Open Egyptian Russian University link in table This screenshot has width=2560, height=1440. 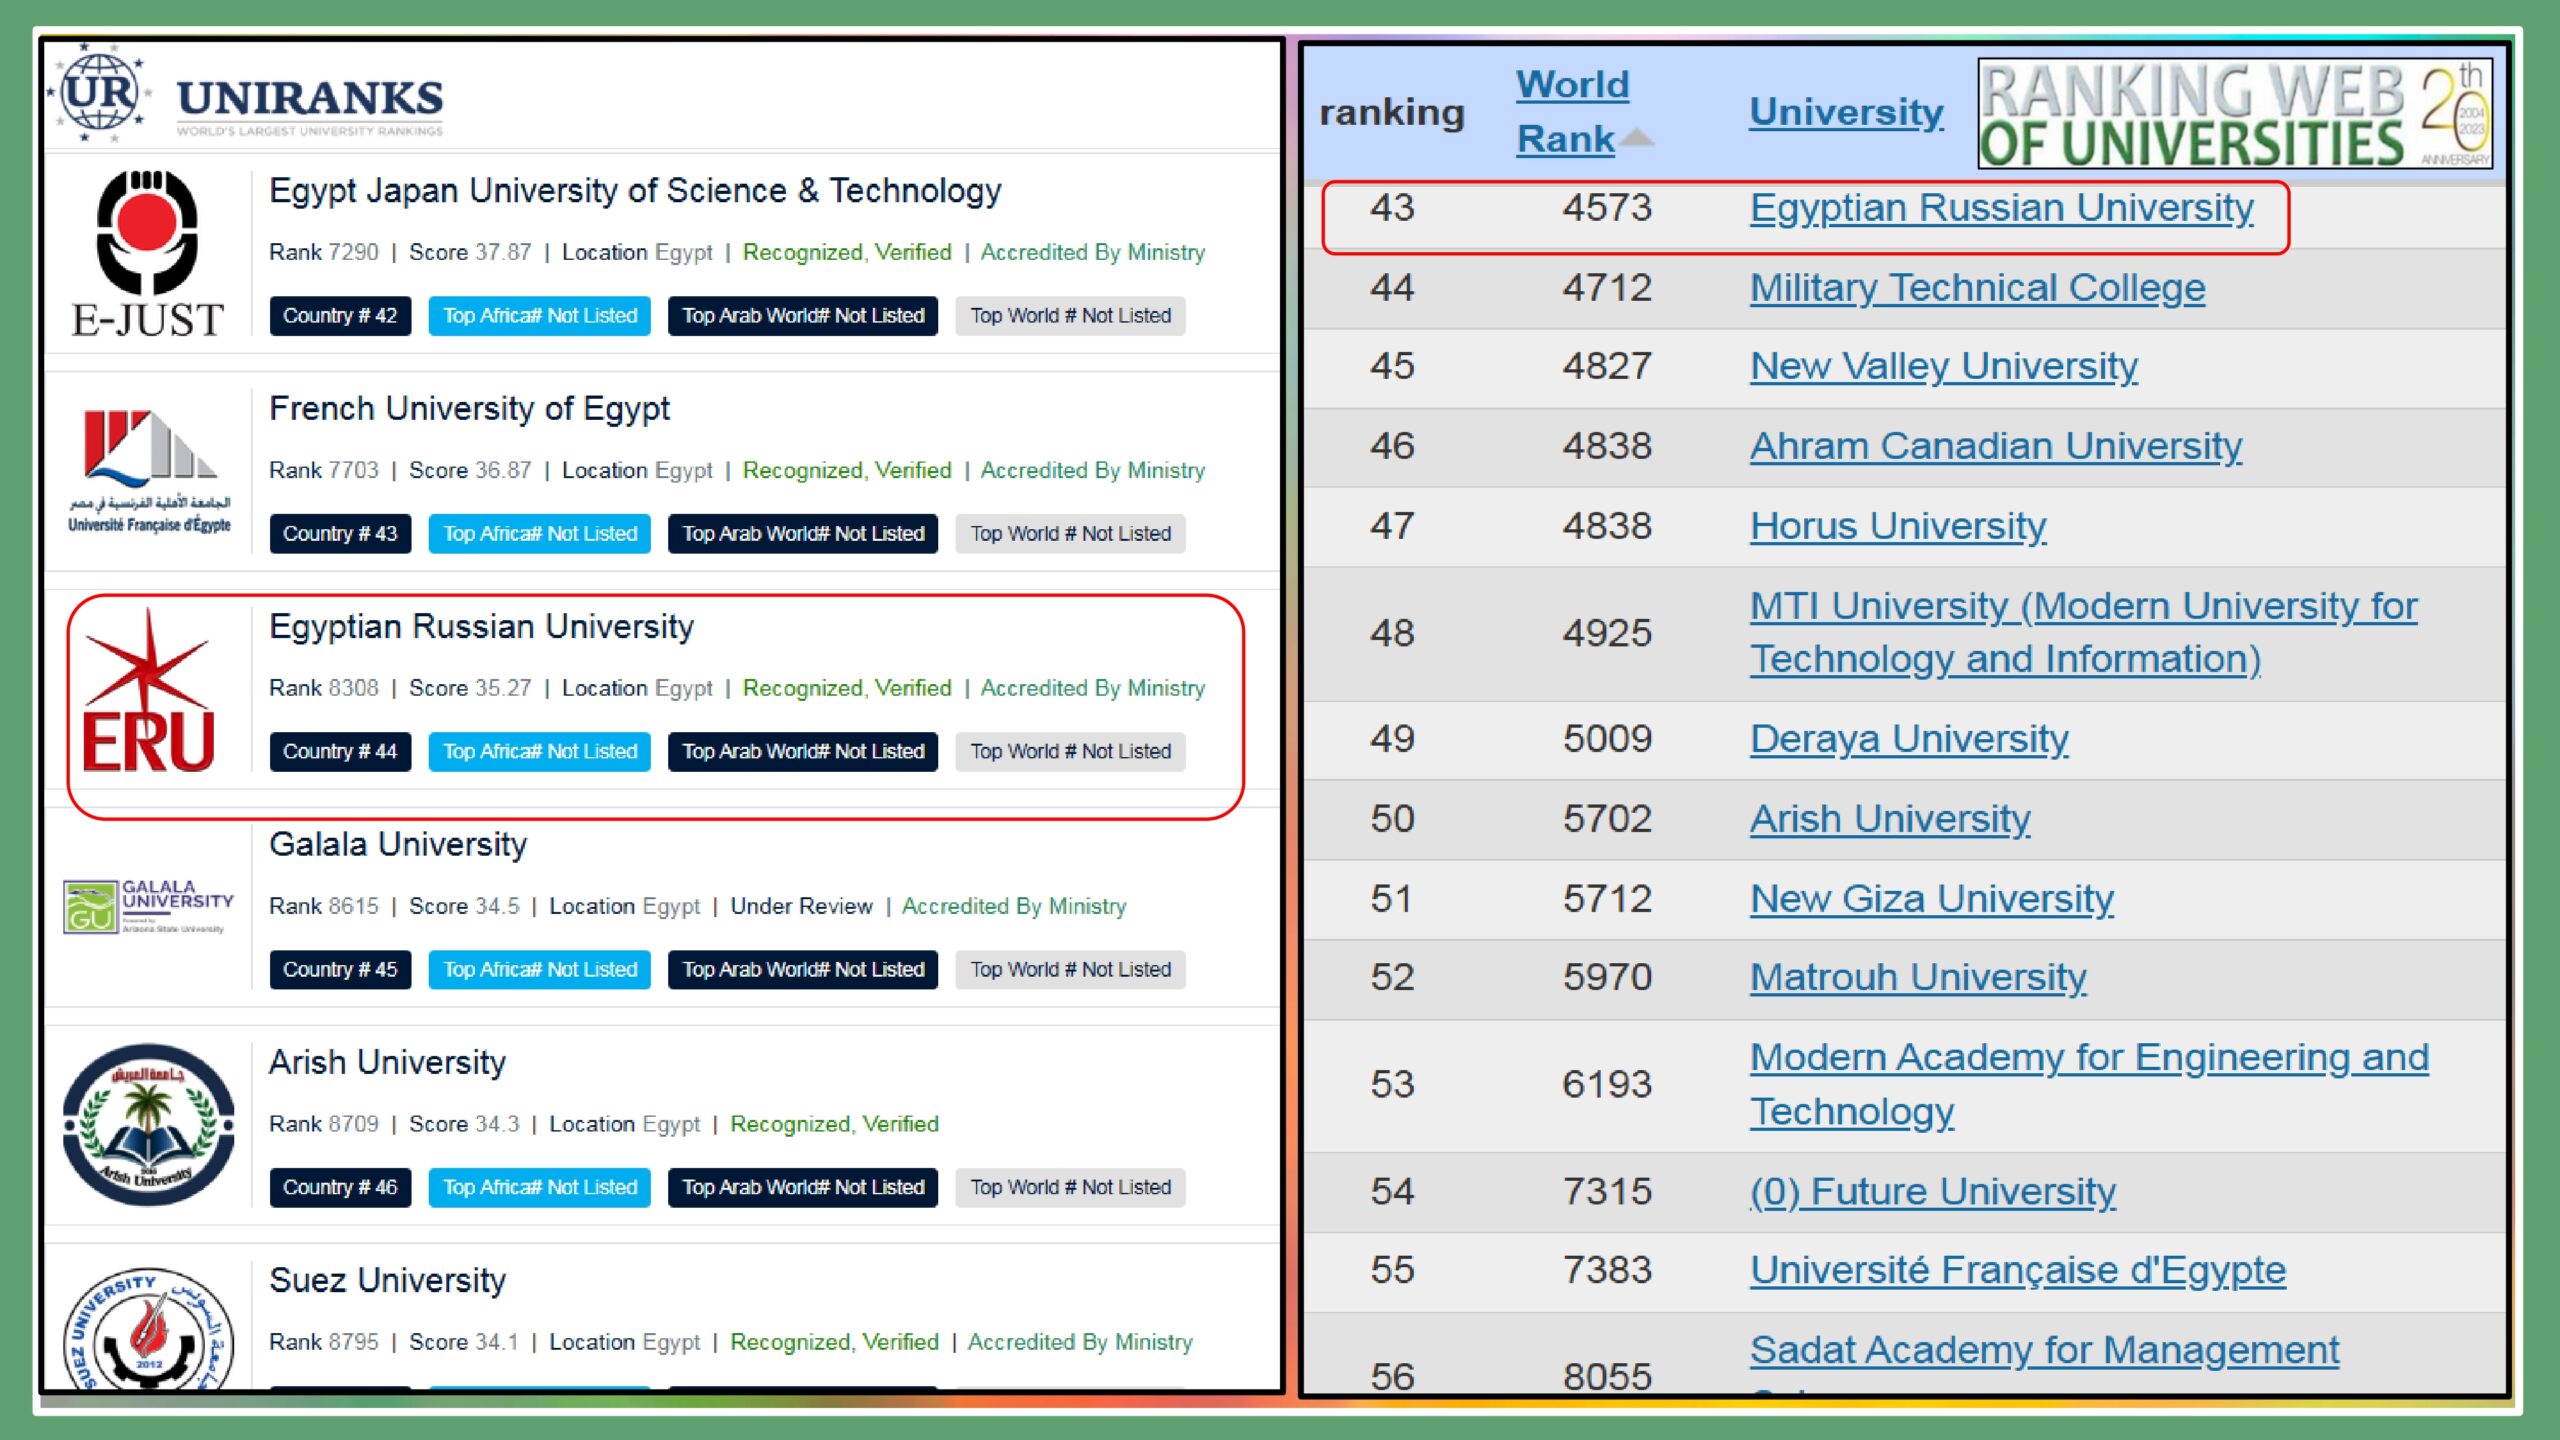(2001, 208)
